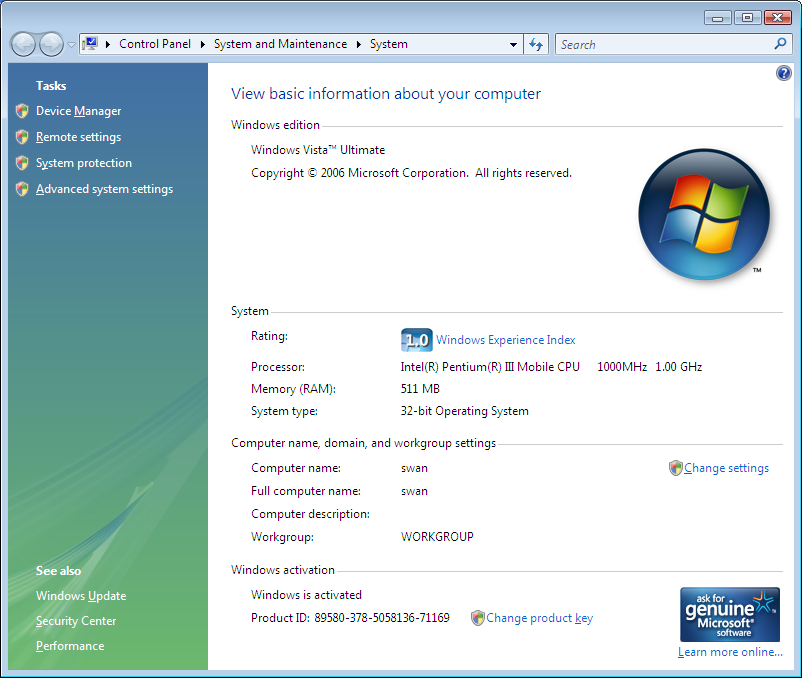
Task: Click the Forward navigation arrow button
Action: [51, 44]
